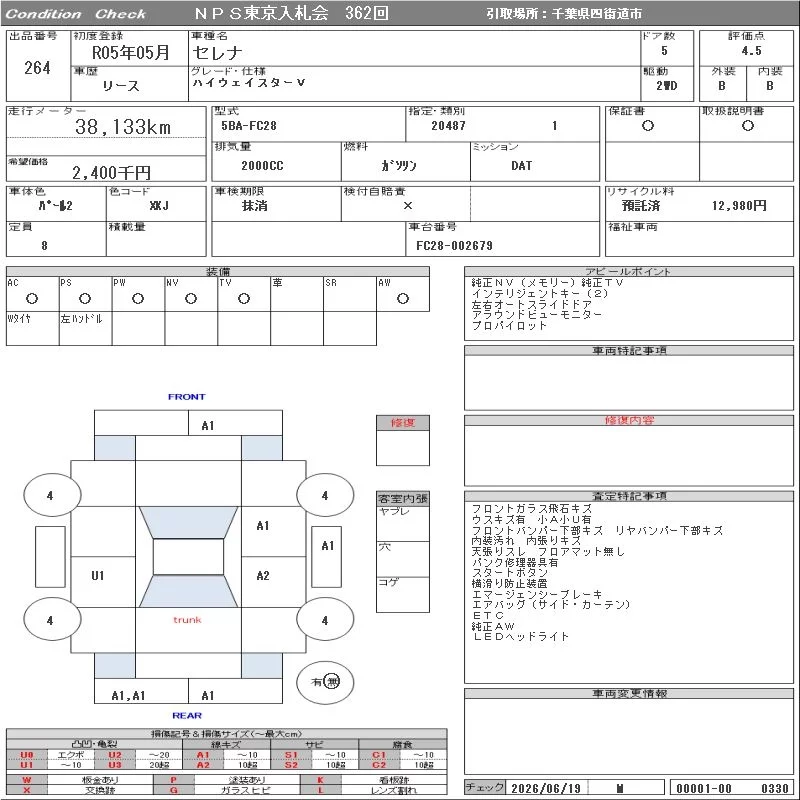800x800 pixels.
Task: Click the circle under TV equipment
Action: [x=244, y=298]
